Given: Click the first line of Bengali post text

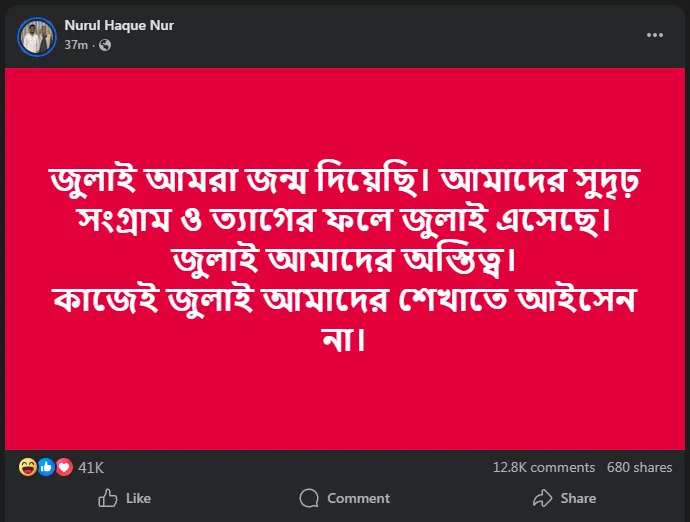Looking at the screenshot, I should [345, 183].
